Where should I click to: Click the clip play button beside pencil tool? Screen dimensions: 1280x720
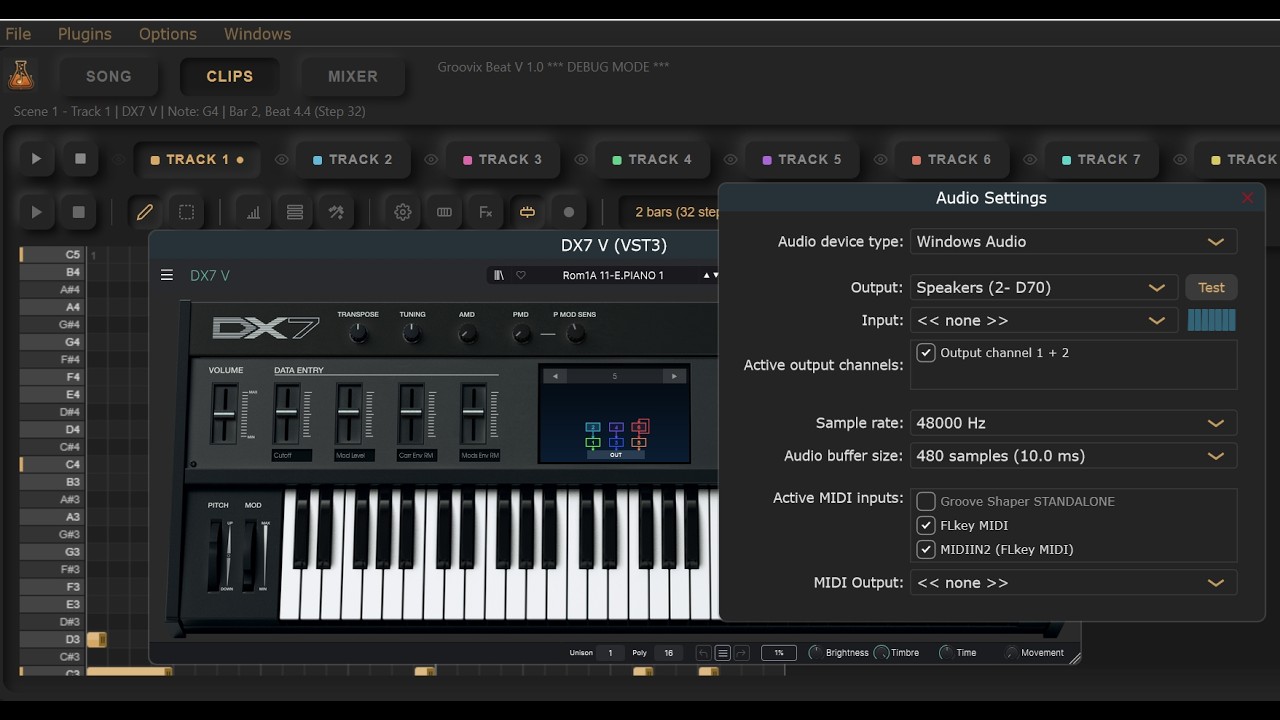[37, 212]
